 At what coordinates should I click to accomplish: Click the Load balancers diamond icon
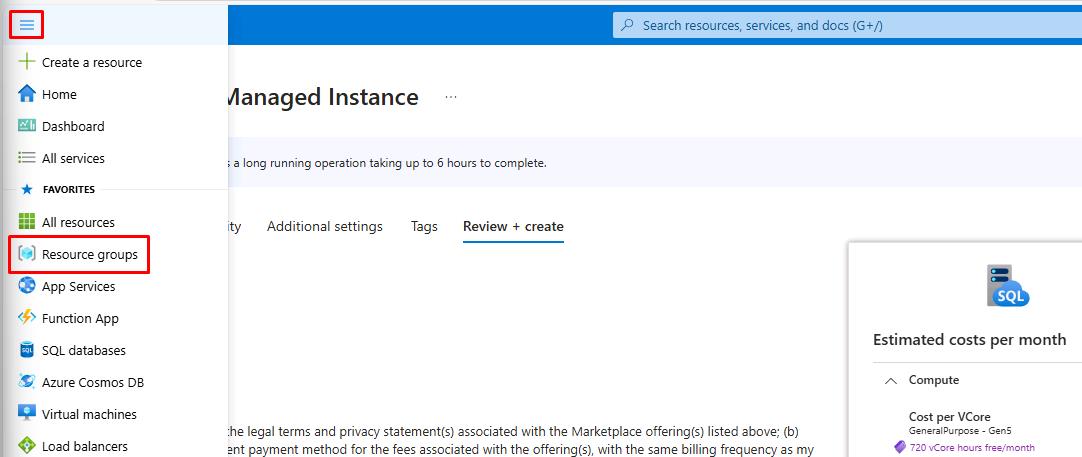pos(26,445)
